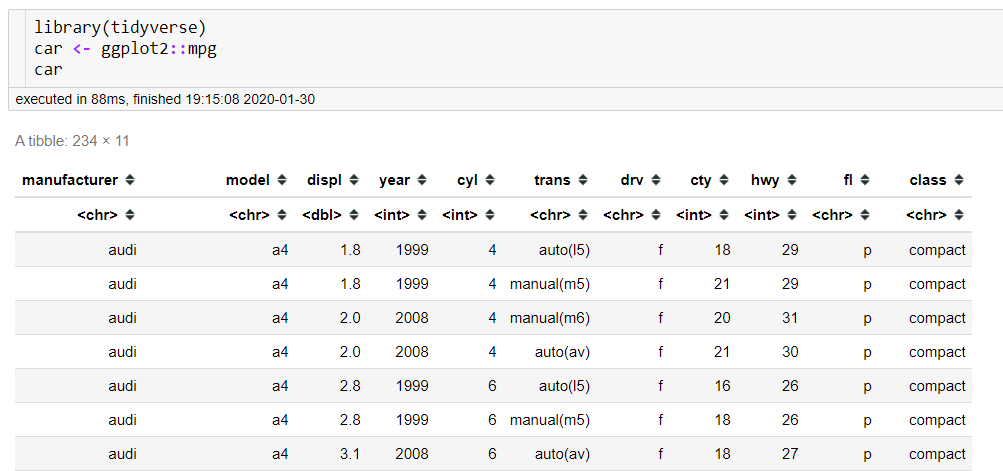Click the executed time status line
1003x471 pixels.
pyautogui.click(x=166, y=100)
